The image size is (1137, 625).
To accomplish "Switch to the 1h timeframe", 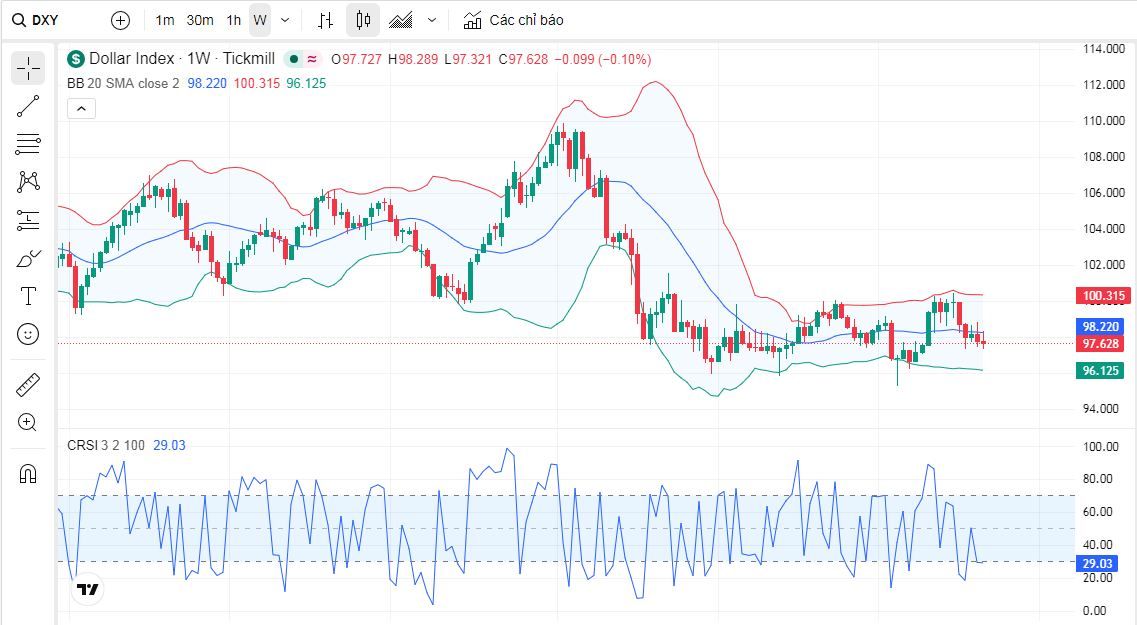I will 233,20.
